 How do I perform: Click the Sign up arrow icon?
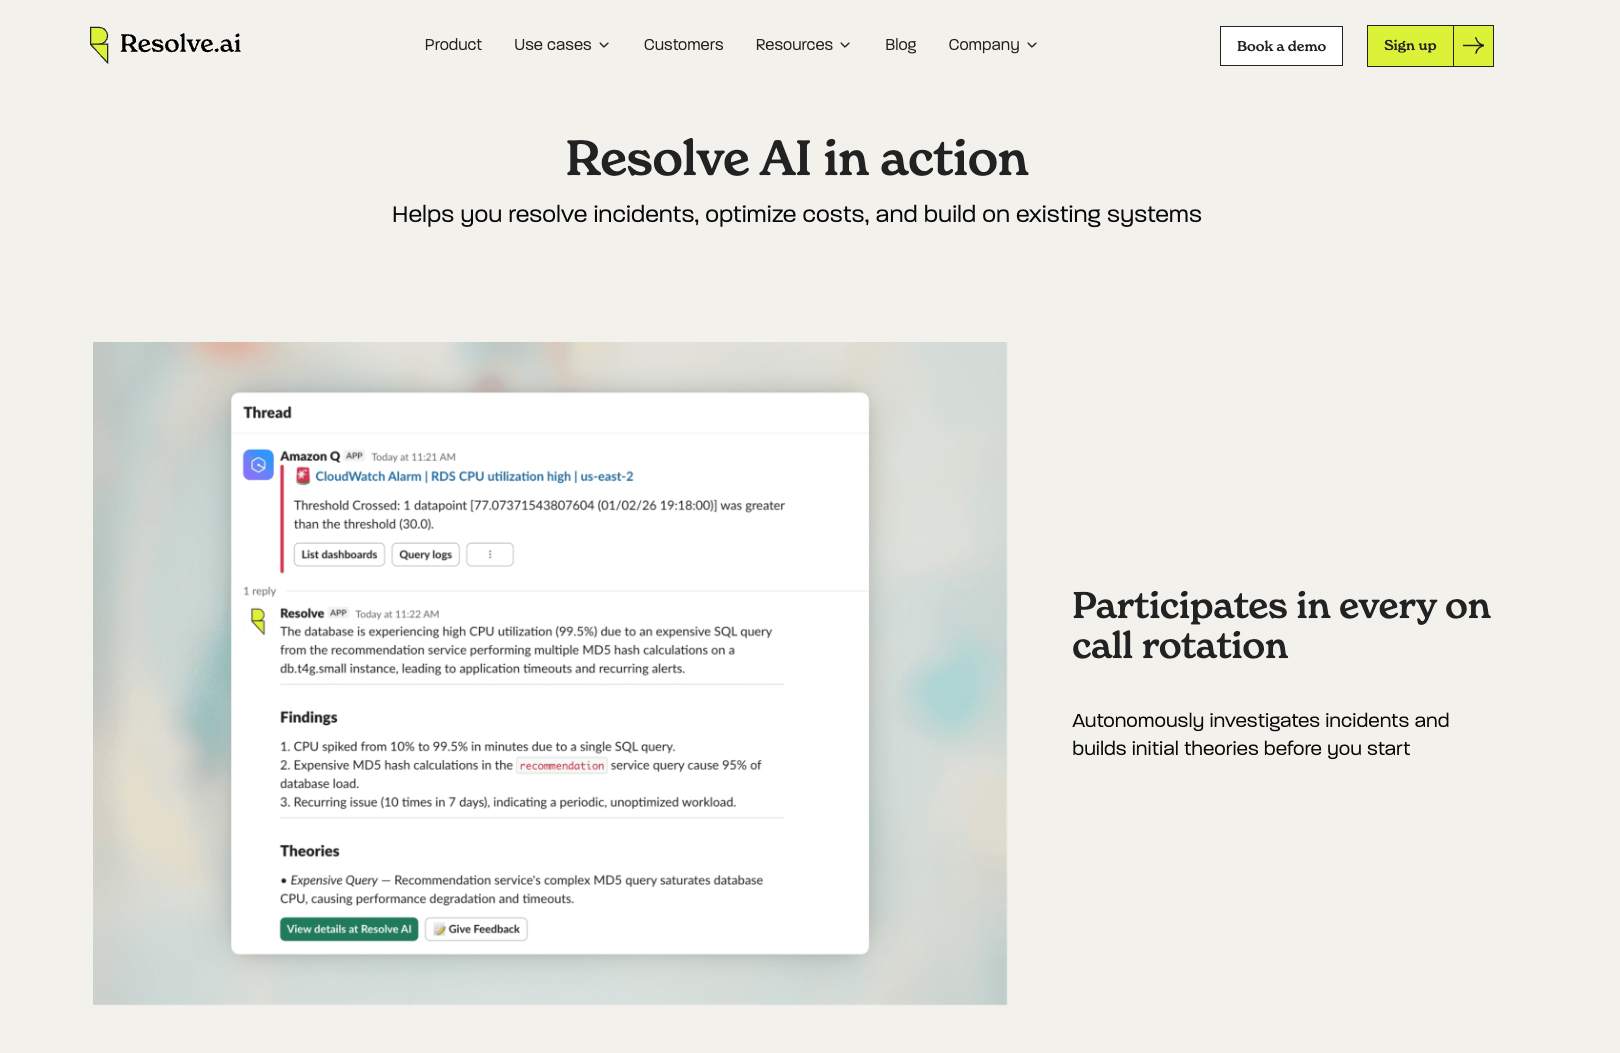point(1473,46)
